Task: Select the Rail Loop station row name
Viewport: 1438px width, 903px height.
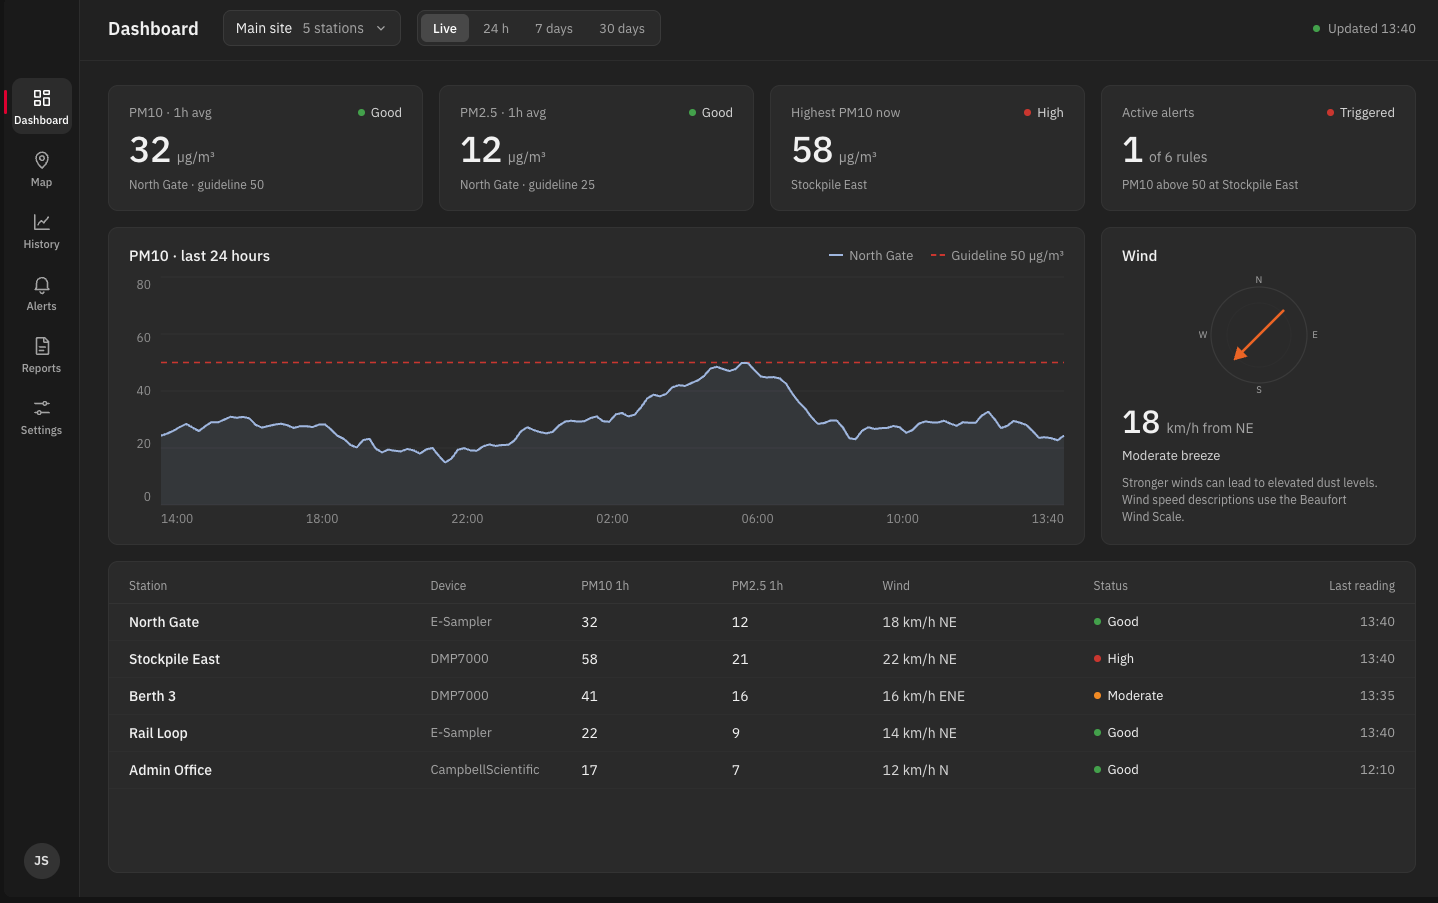Action: pos(158,733)
